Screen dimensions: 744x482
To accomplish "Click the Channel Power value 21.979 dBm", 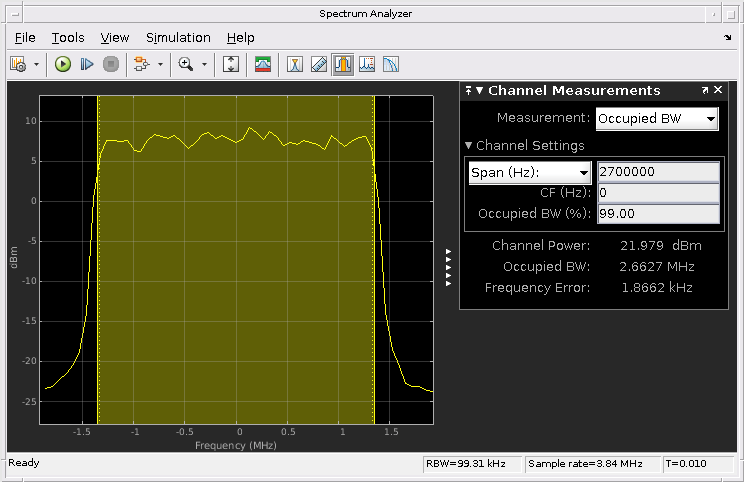I will (x=660, y=246).
